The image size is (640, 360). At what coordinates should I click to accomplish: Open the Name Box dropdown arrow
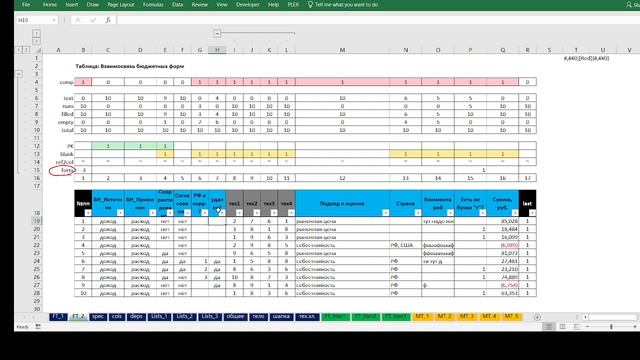click(54, 20)
